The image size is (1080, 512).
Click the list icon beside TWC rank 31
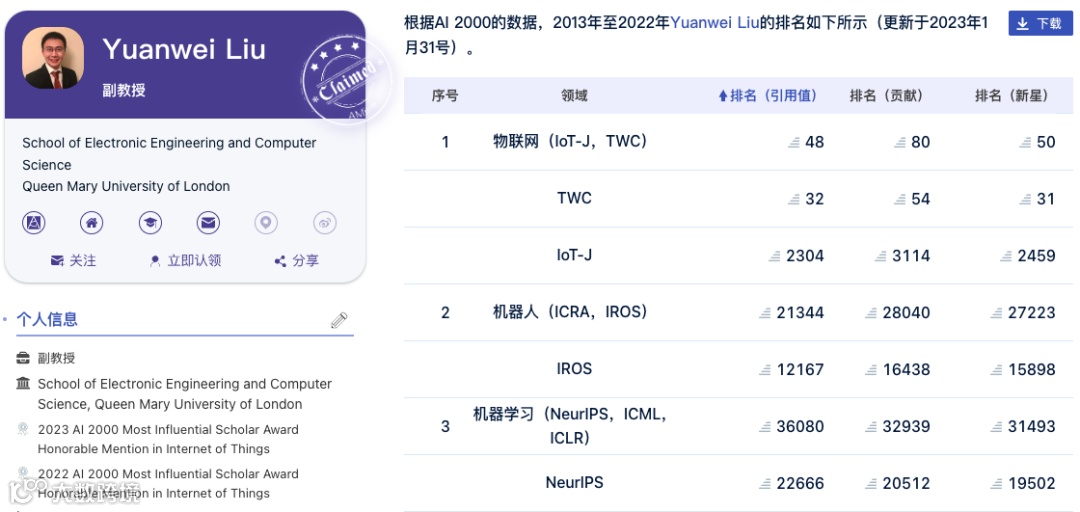tap(1026, 198)
